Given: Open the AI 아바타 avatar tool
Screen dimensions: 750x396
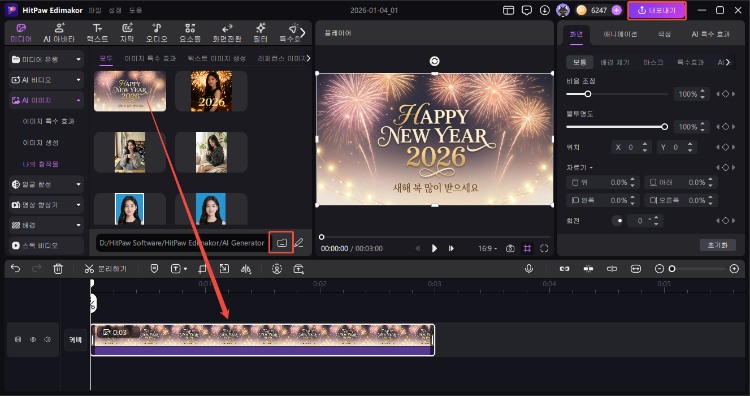Looking at the screenshot, I should (x=59, y=33).
